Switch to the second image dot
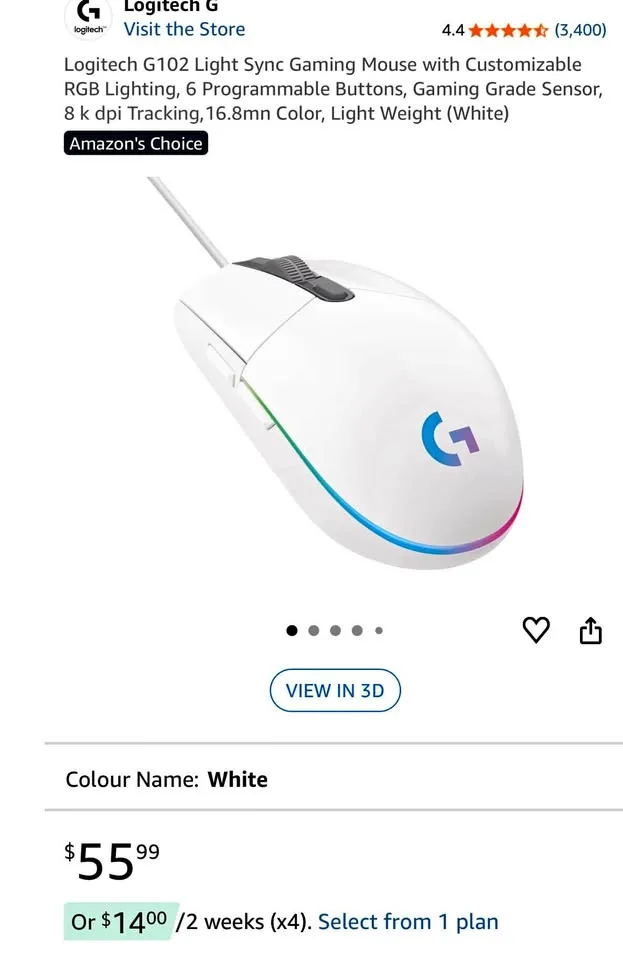Viewport: 623px width, 960px height. click(313, 630)
